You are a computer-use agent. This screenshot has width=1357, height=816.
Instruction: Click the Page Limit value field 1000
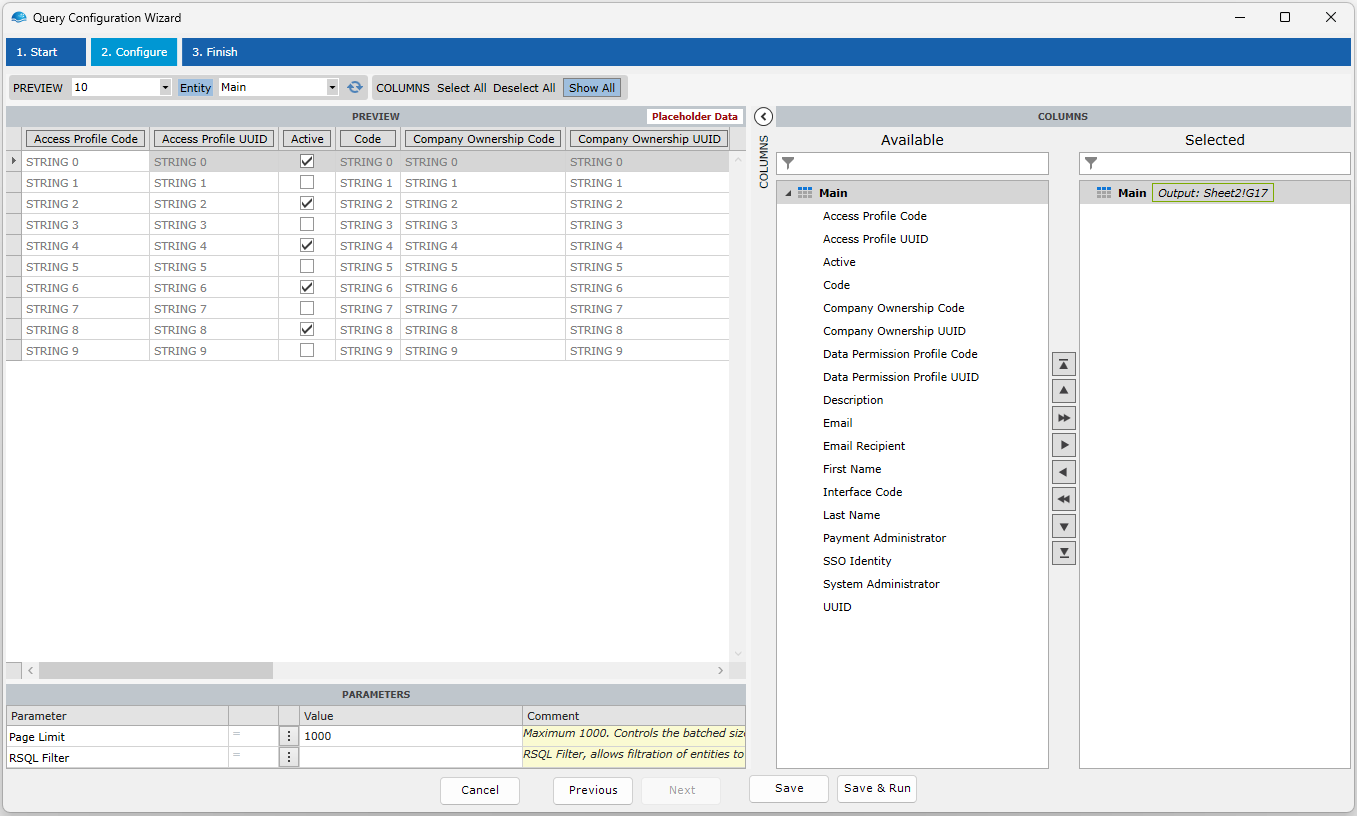pos(410,736)
